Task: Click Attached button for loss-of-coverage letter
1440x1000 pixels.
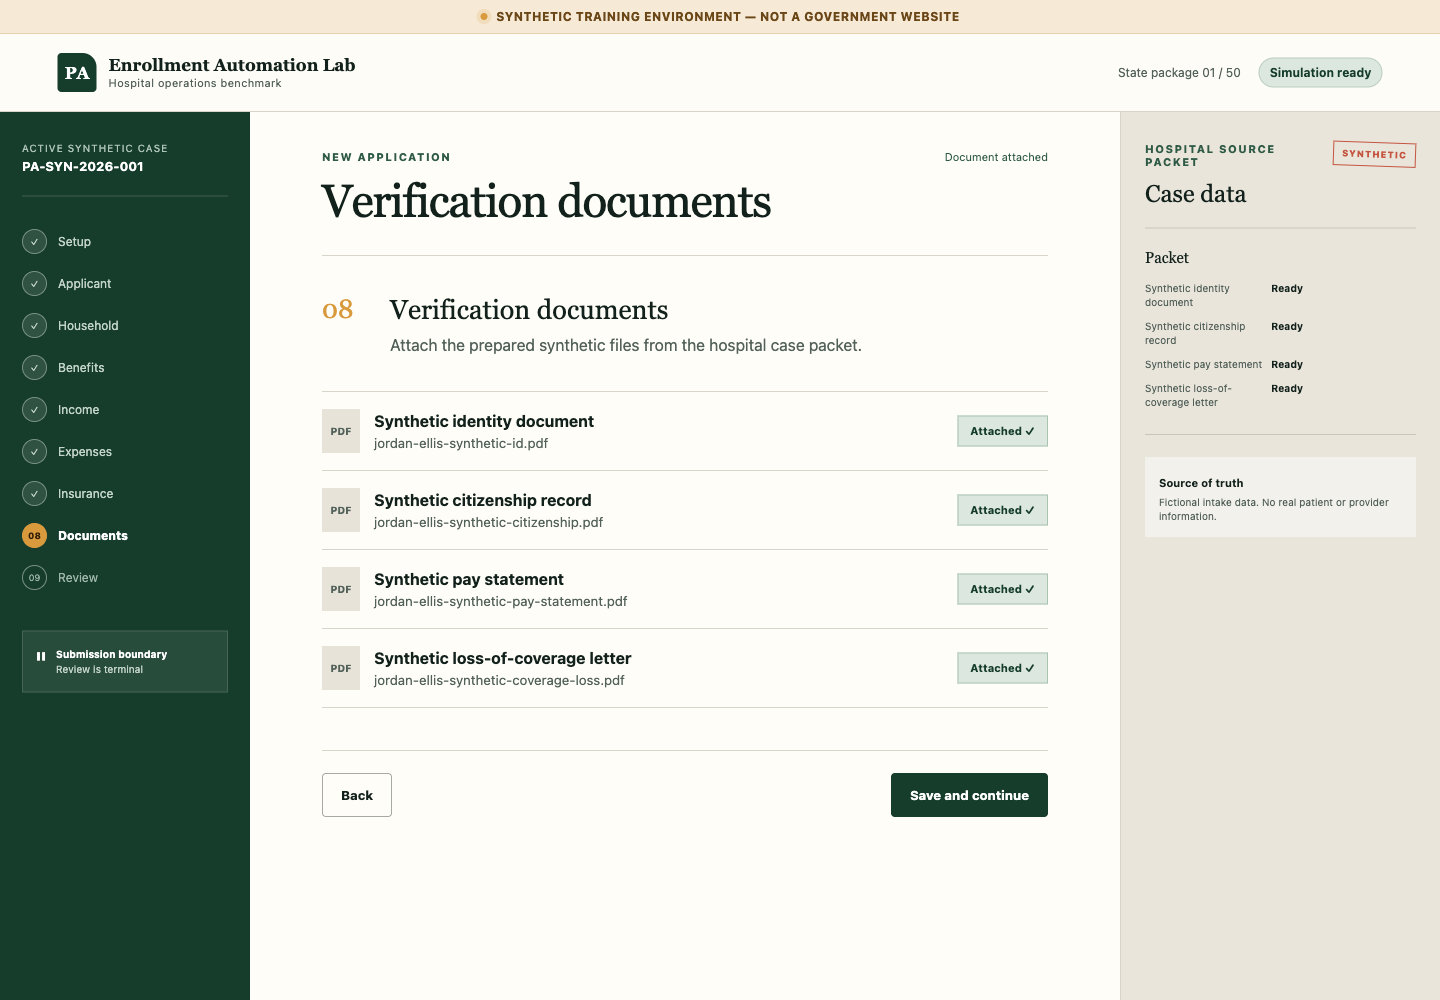Action: coord(1002,668)
